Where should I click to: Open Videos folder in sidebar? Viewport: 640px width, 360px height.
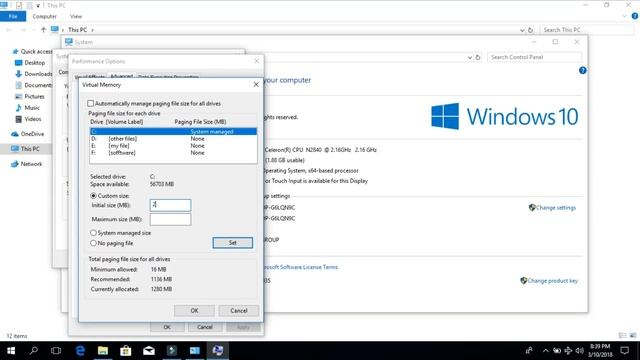pos(28,119)
